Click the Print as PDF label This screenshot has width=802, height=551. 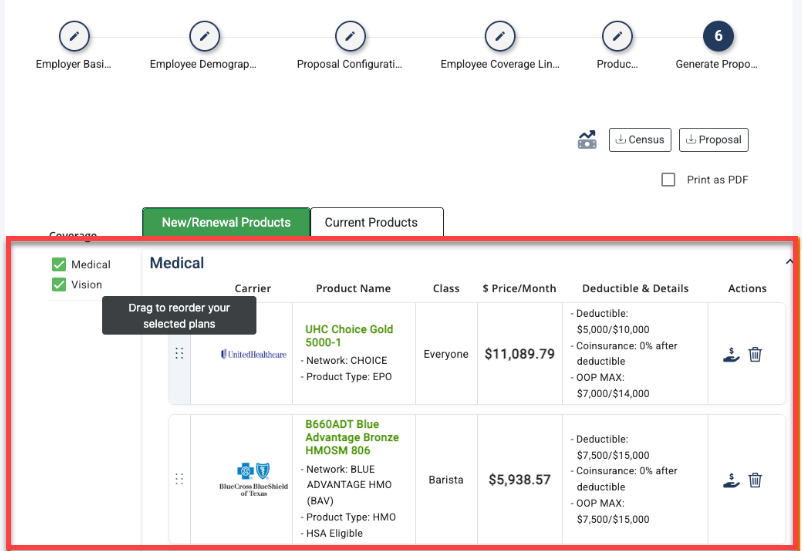click(x=717, y=180)
